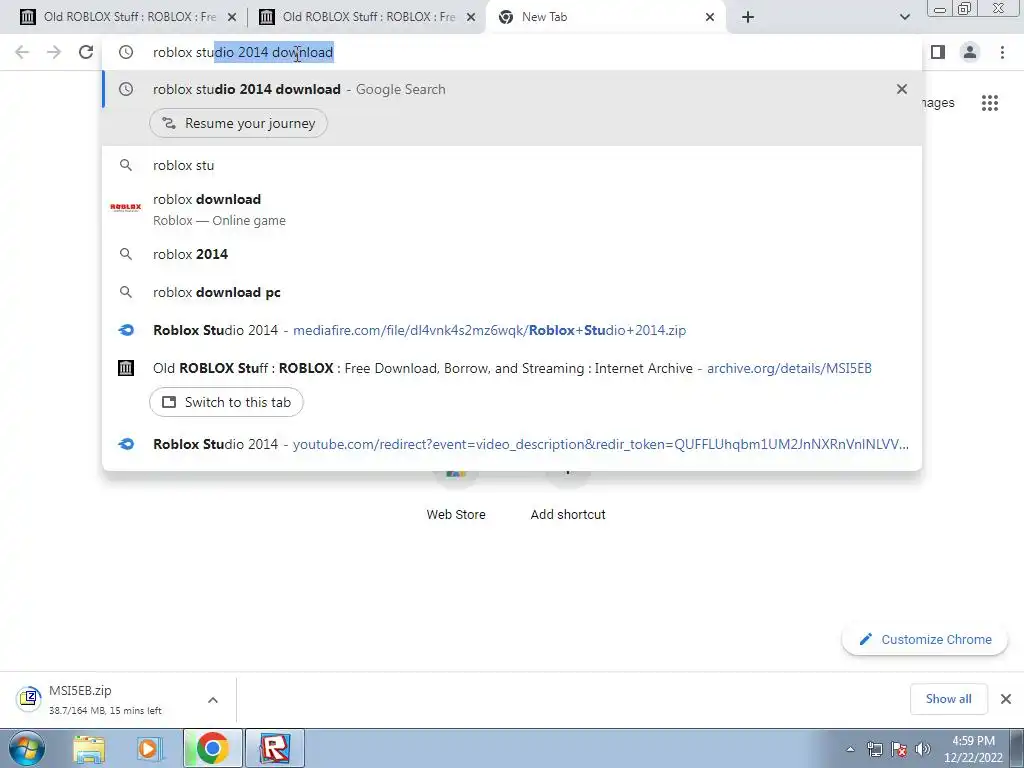Select 'roblox download' Roblox Online game suggestion

[512, 209]
